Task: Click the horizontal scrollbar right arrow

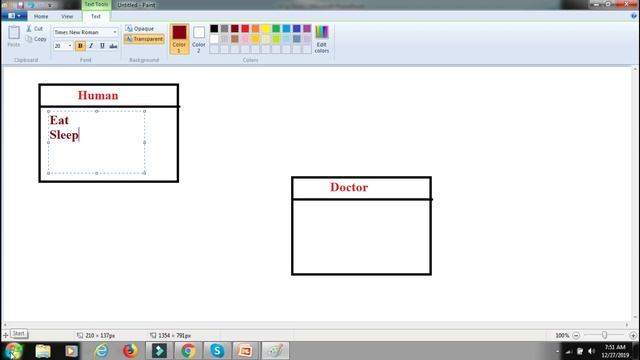Action: tap(627, 325)
